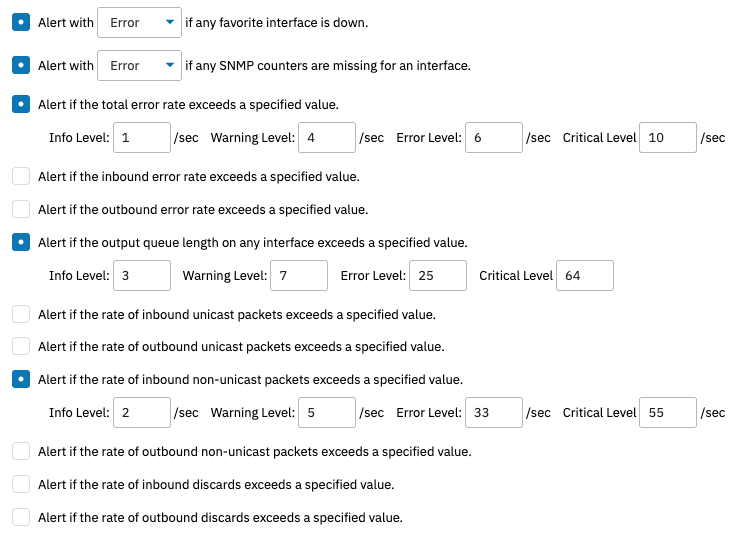This screenshot has height=536, width=742.
Task: Enable the inbound error rate alert
Action: click(x=21, y=176)
